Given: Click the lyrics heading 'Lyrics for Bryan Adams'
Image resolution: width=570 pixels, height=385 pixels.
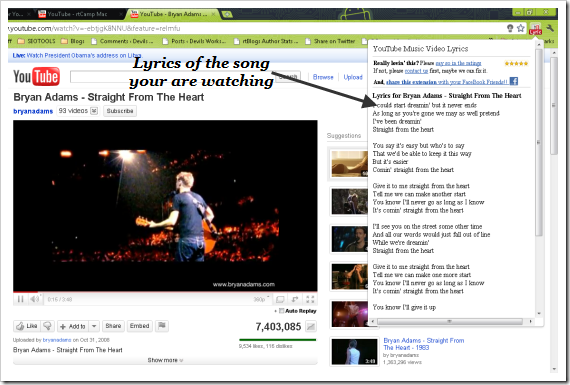Looking at the screenshot, I should point(447,96).
